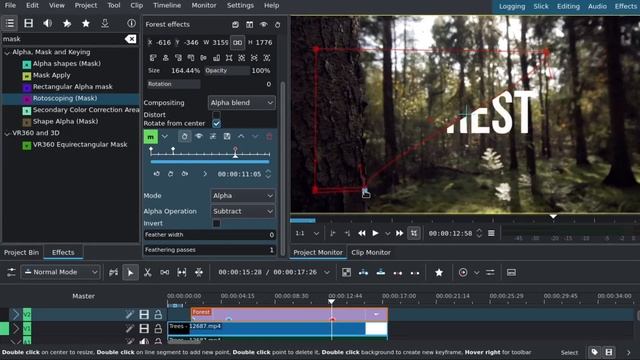
Task: Toggle mixed audio thumbnail preview icon
Action: coord(346,272)
